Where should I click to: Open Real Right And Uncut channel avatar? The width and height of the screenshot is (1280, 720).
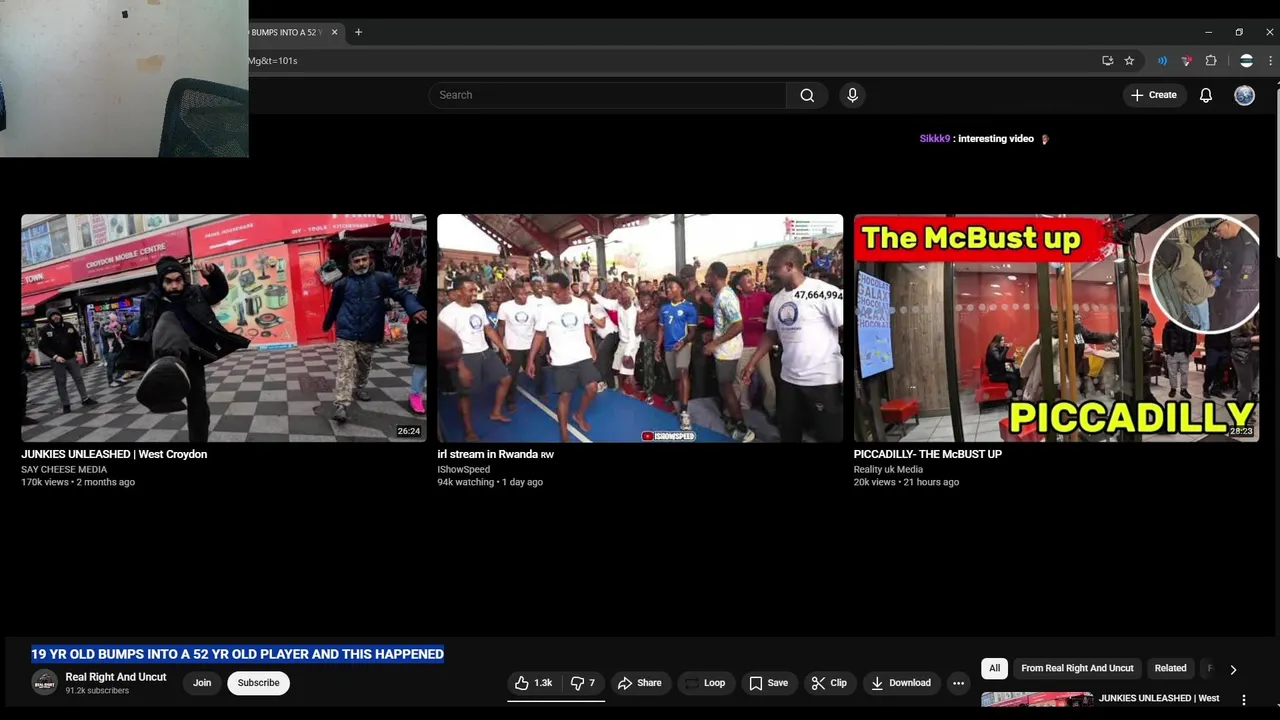(44, 682)
